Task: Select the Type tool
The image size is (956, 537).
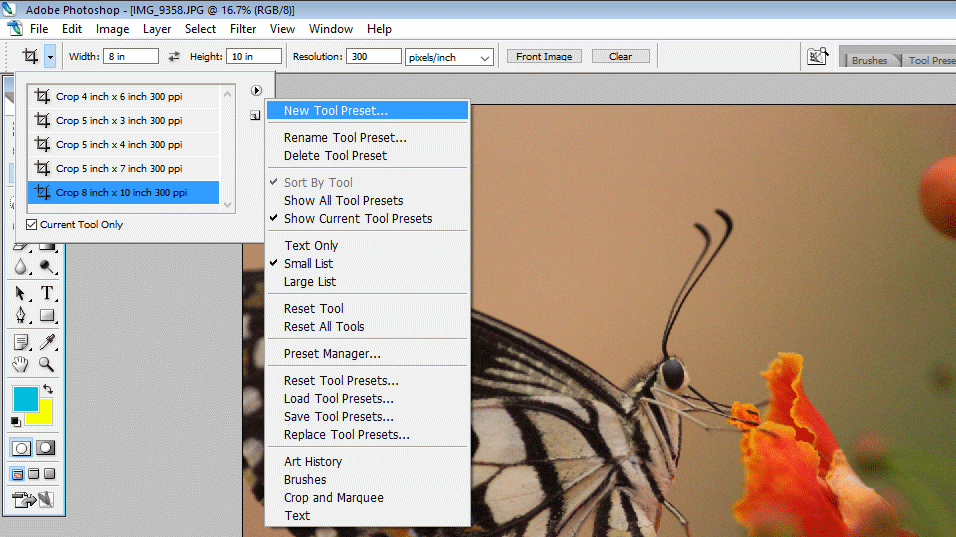Action: 47,293
